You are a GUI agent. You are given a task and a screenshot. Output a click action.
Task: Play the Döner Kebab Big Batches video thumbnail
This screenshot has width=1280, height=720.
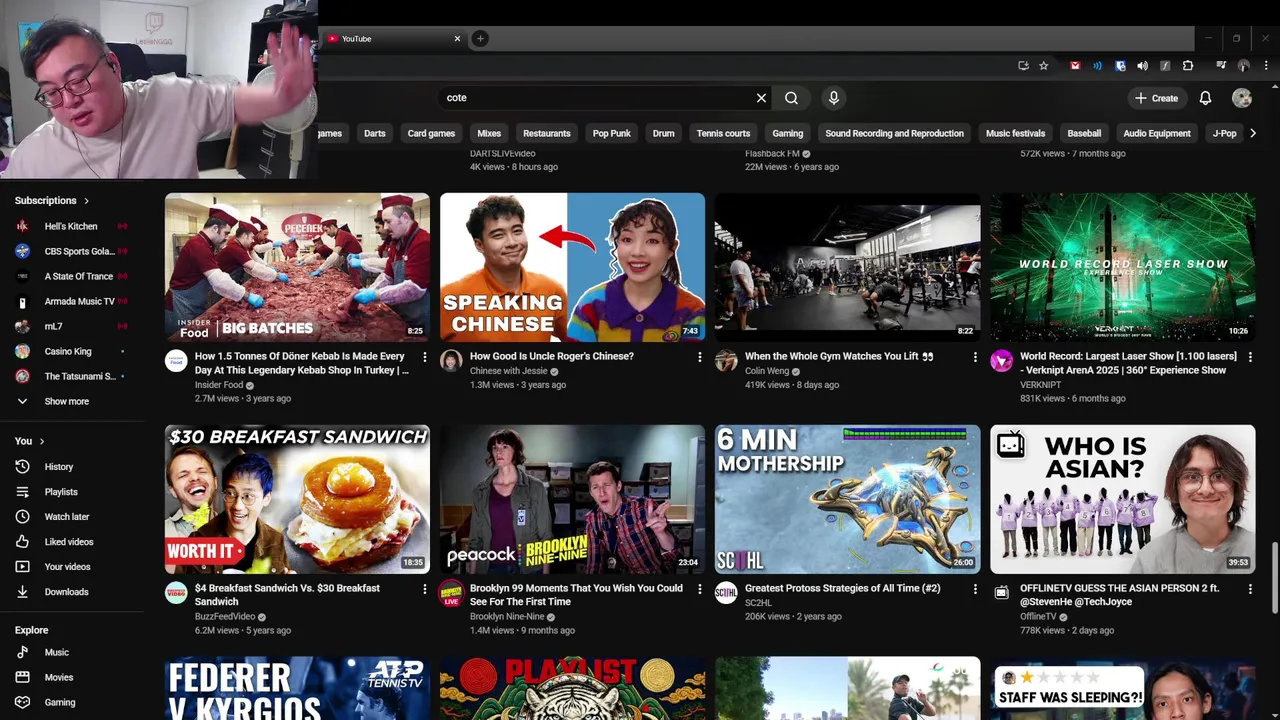[297, 267]
